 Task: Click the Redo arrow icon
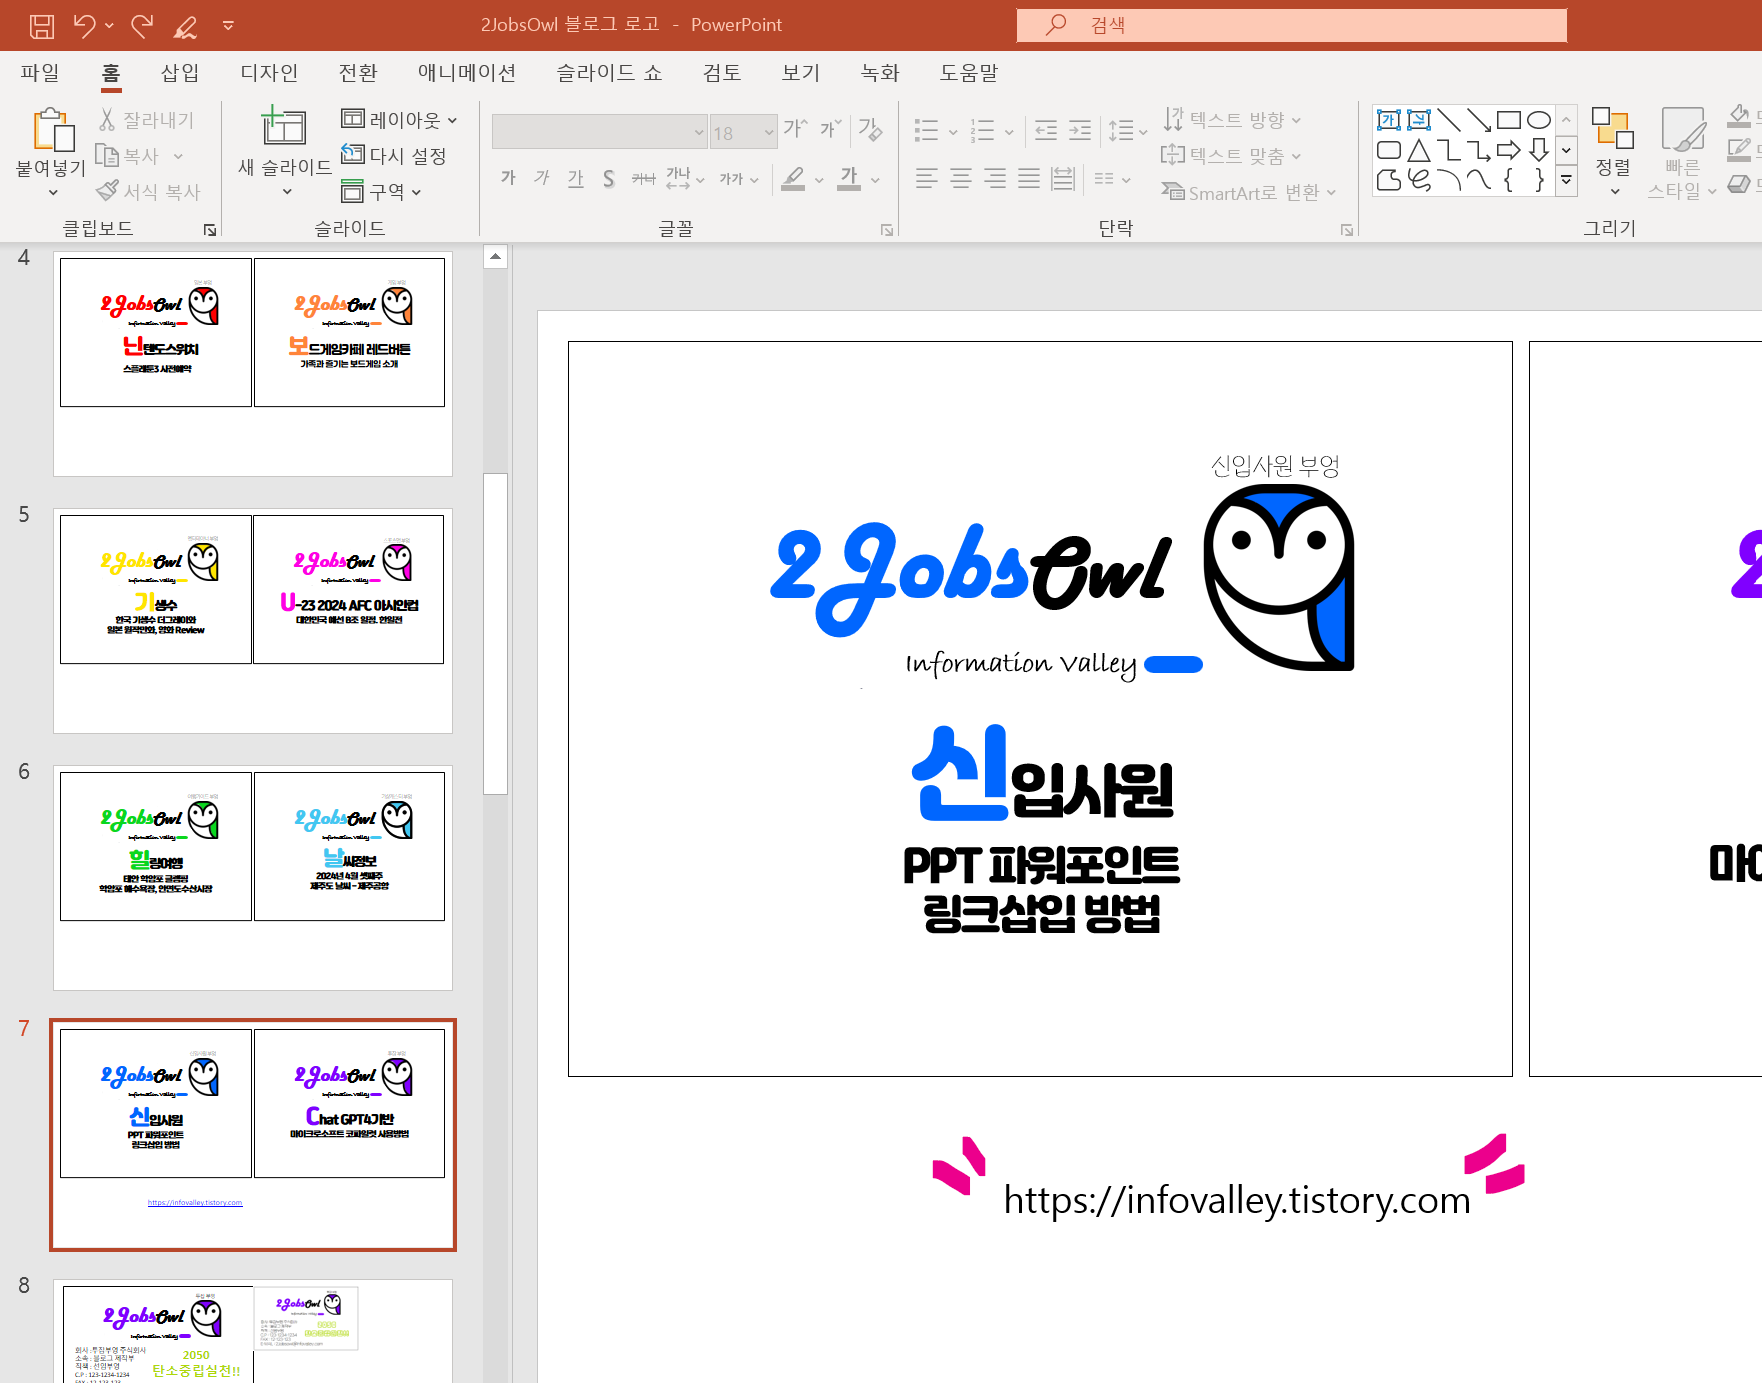142,26
